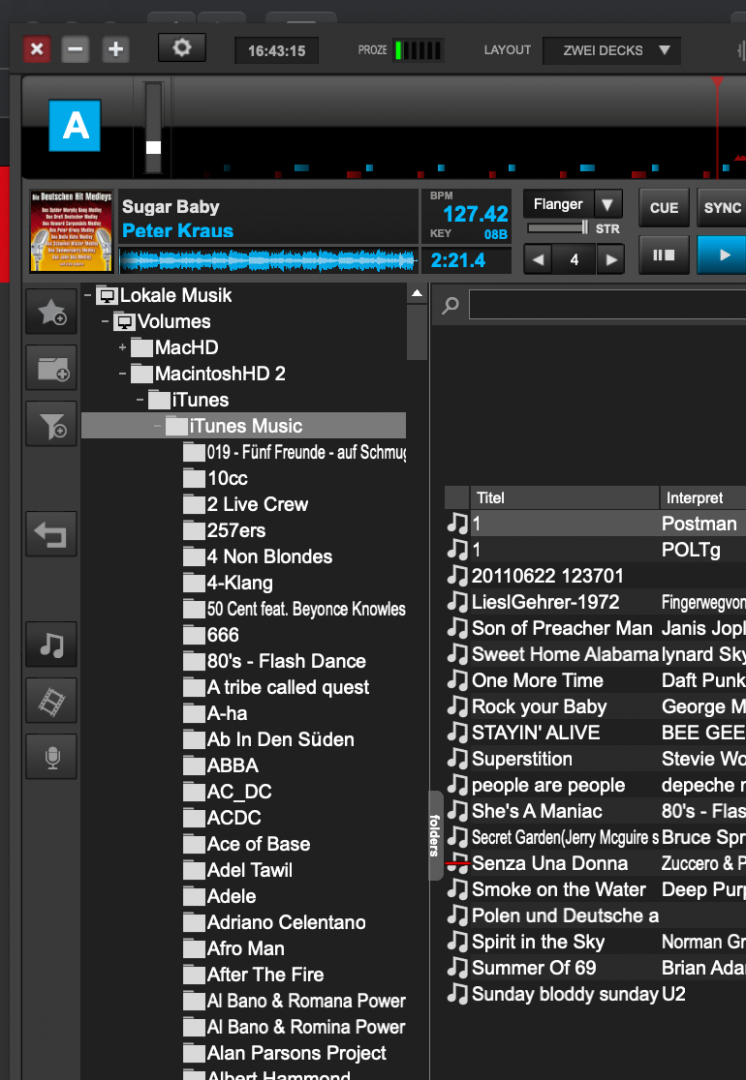The image size is (746, 1080).
Task: Click the favorites star add icon
Action: point(52,312)
